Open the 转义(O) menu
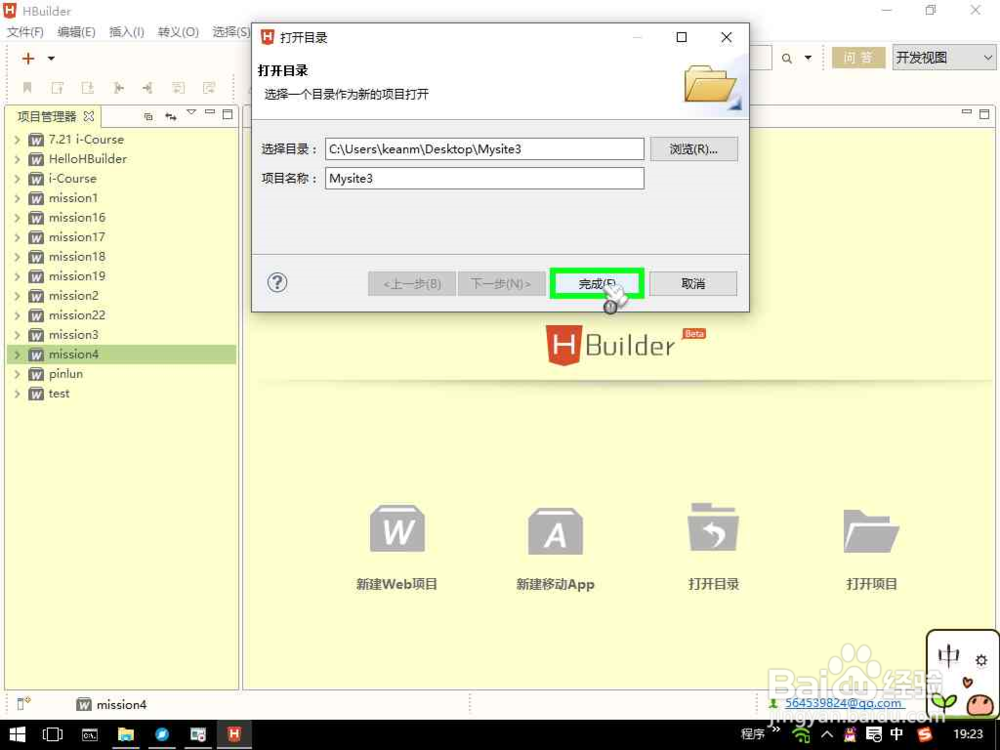Image resolution: width=1000 pixels, height=750 pixels. [x=178, y=32]
